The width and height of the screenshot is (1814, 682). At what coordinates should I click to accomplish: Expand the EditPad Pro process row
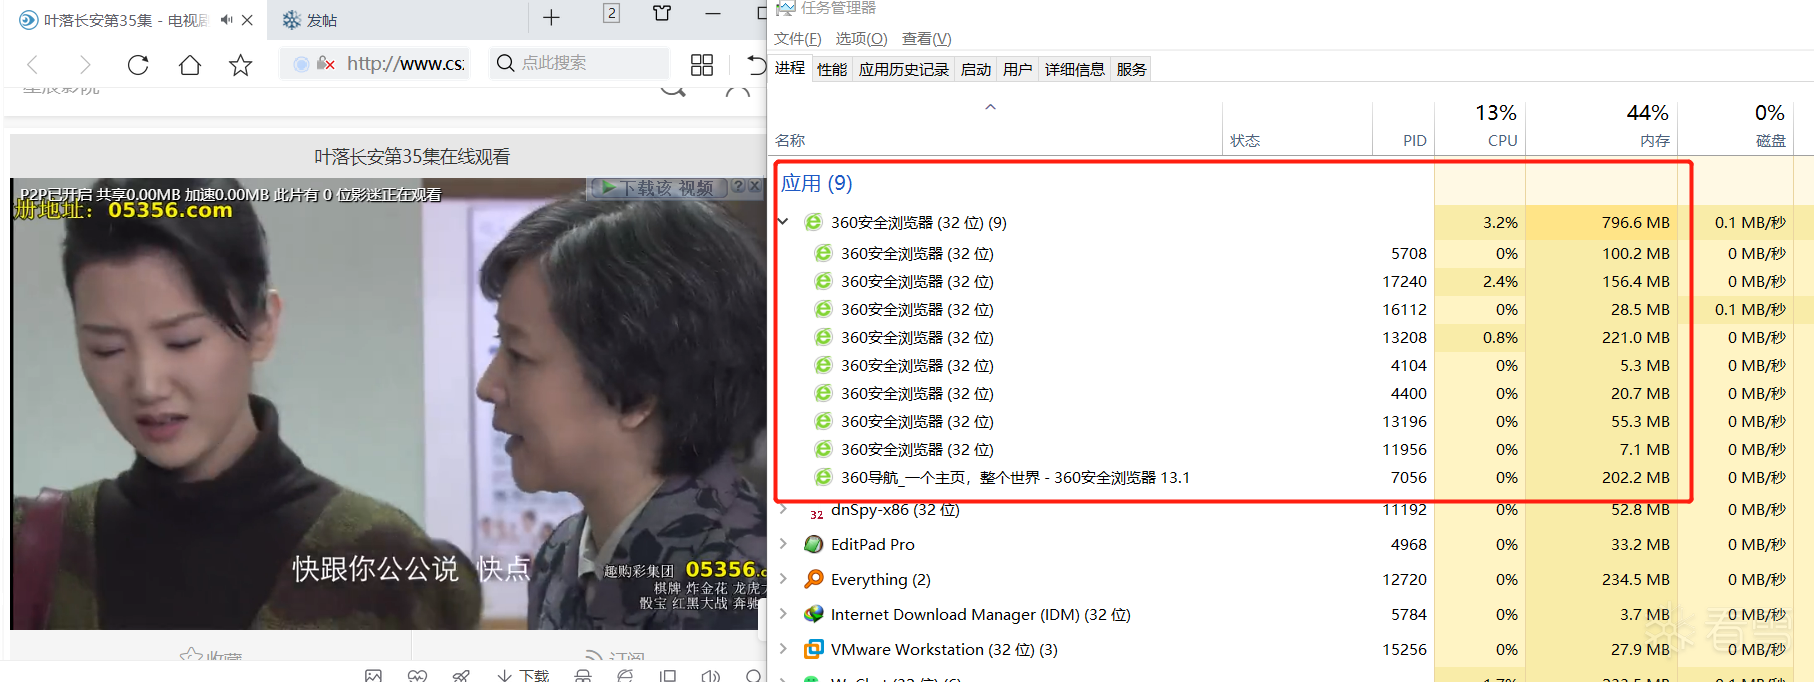[783, 544]
